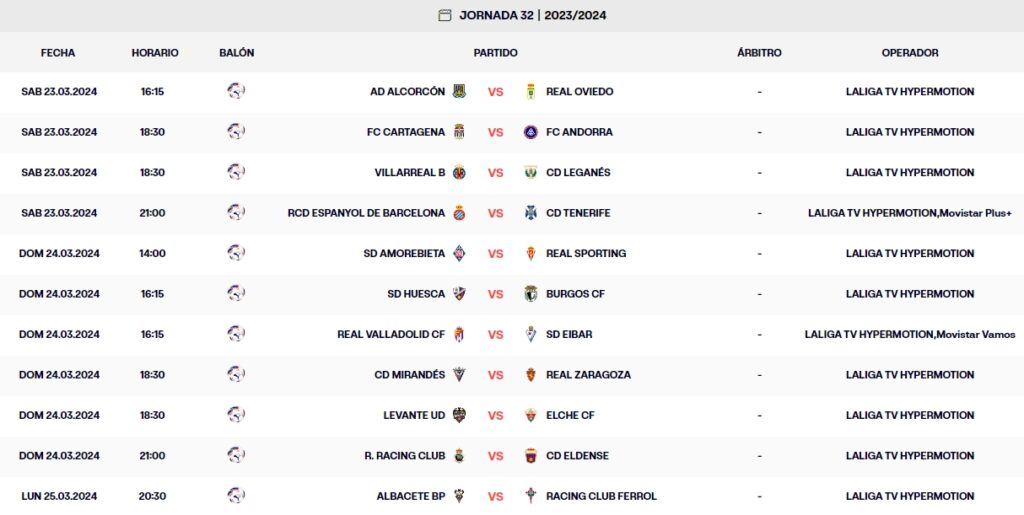Click the FC Andorra round crest

531,132
